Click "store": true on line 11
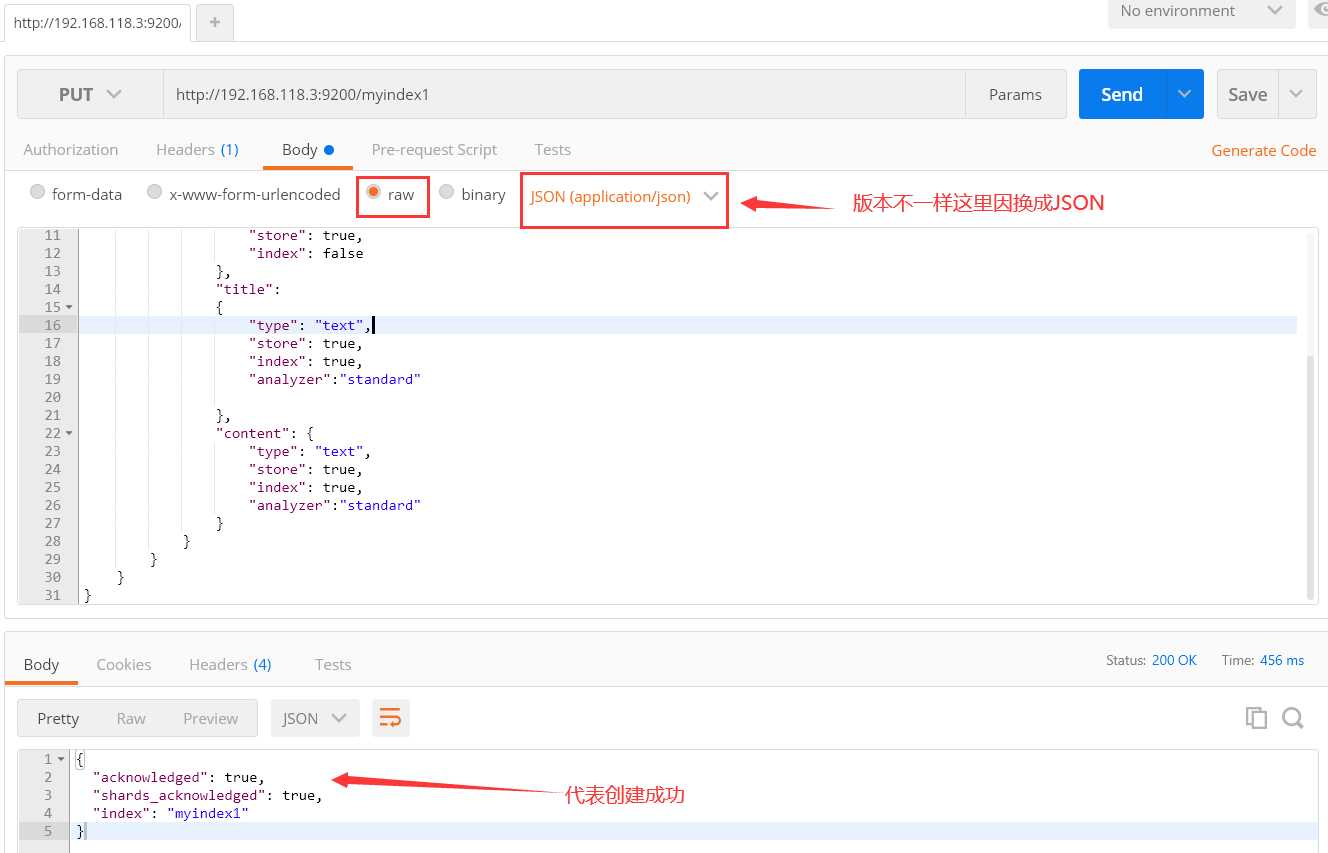This screenshot has width=1328, height=853. pos(306,235)
